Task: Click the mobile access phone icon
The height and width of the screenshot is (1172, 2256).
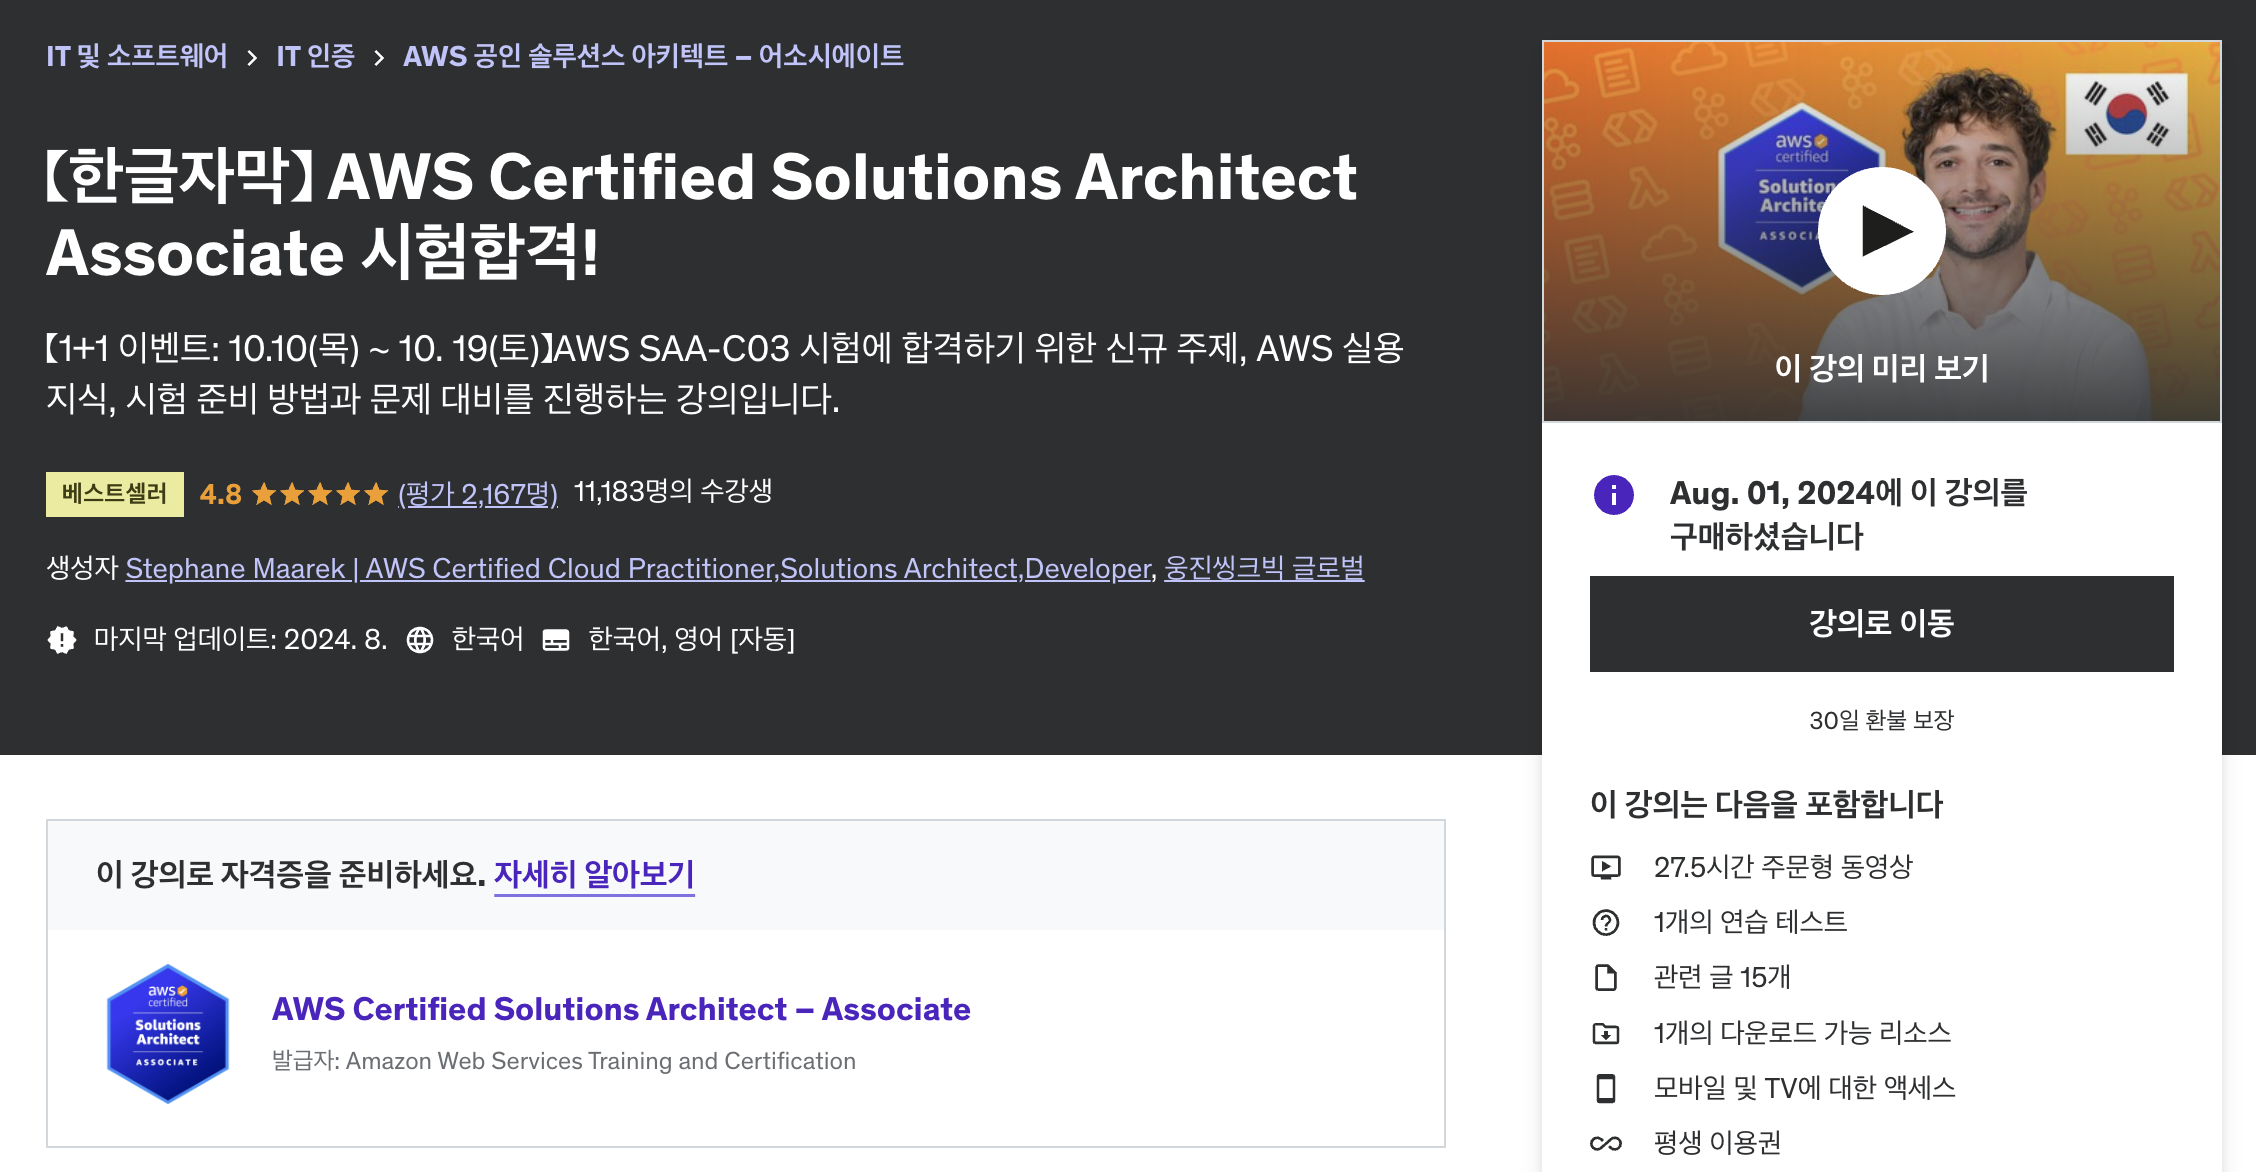Action: pyautogui.click(x=1605, y=1088)
